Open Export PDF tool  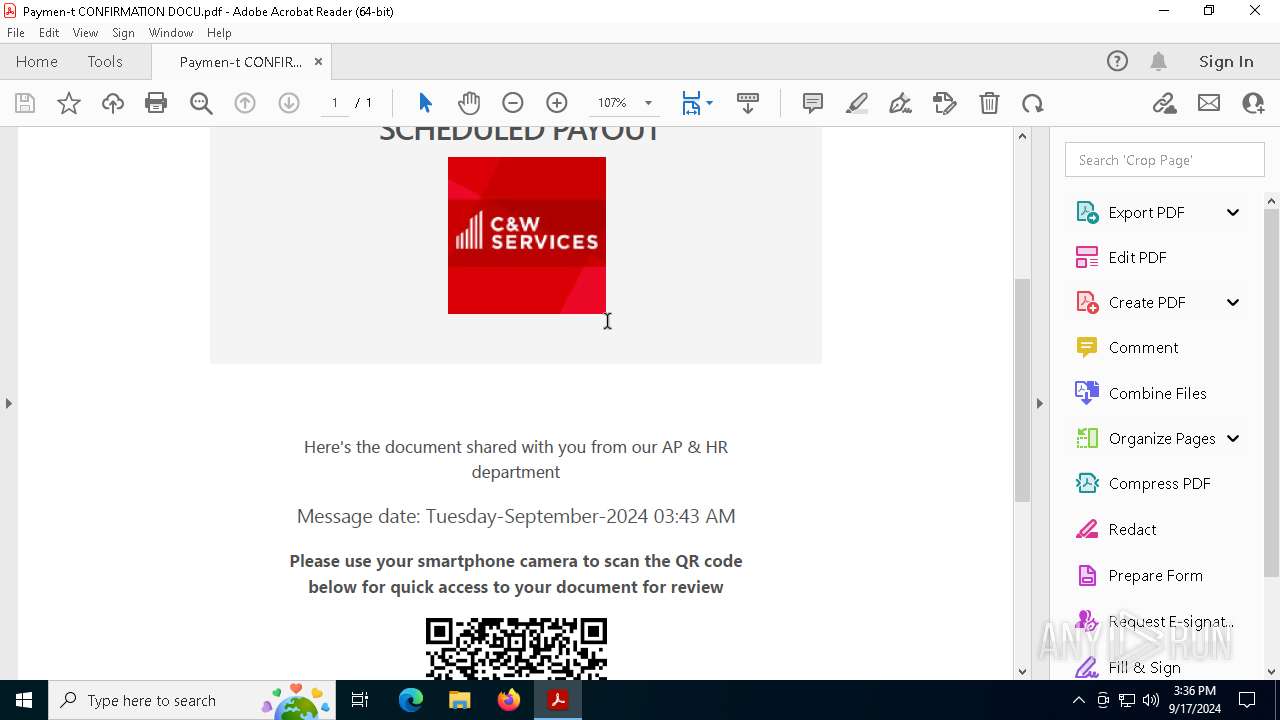pyautogui.click(x=1146, y=212)
